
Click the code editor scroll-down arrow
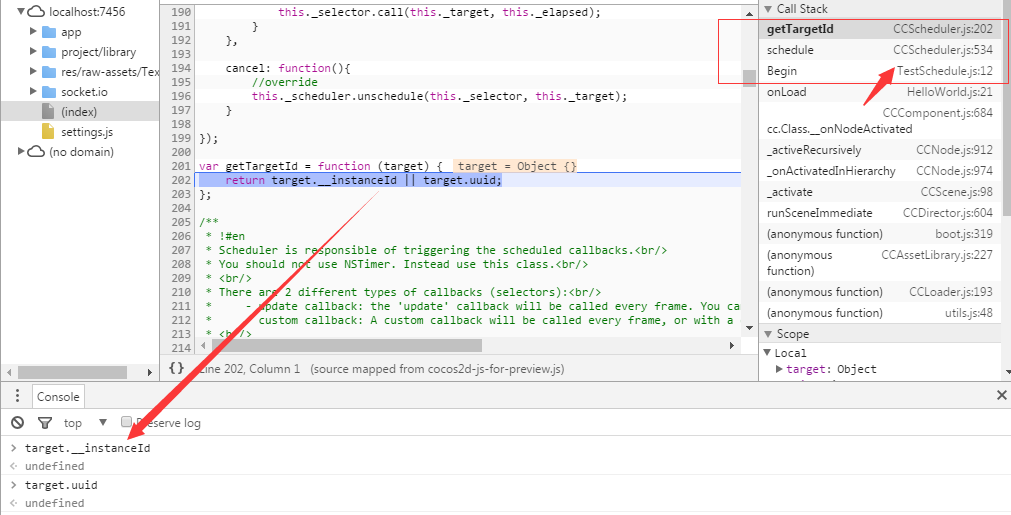point(749,327)
